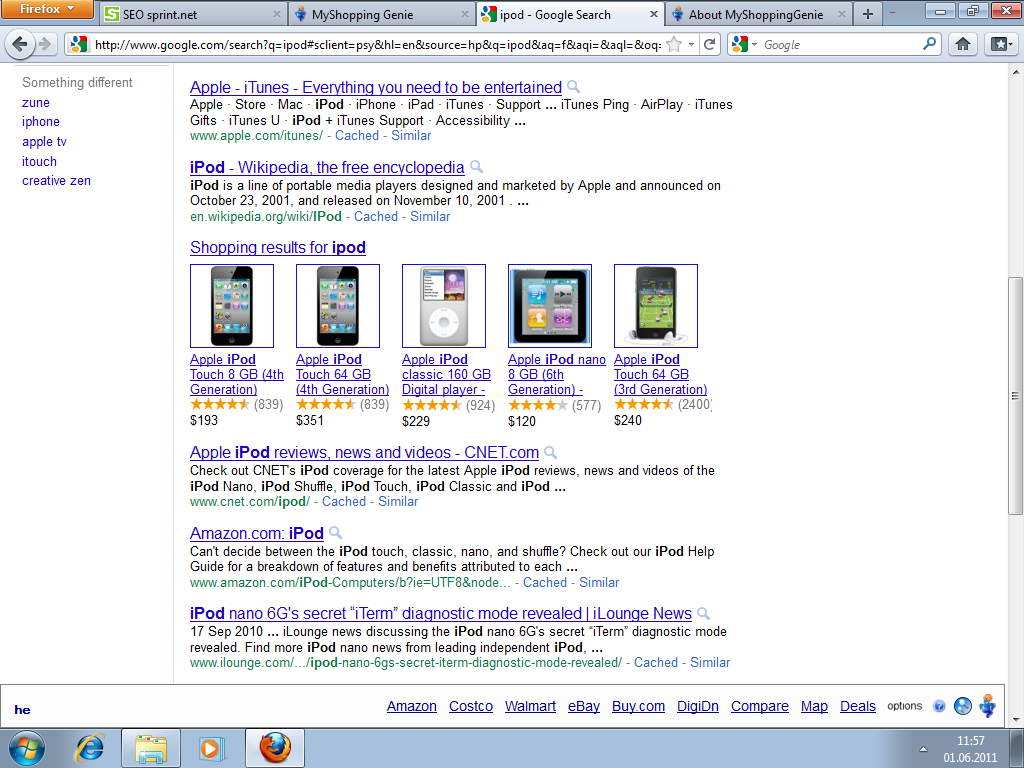Launch Internet Explorer from the taskbar
The width and height of the screenshot is (1024, 768).
(90, 748)
